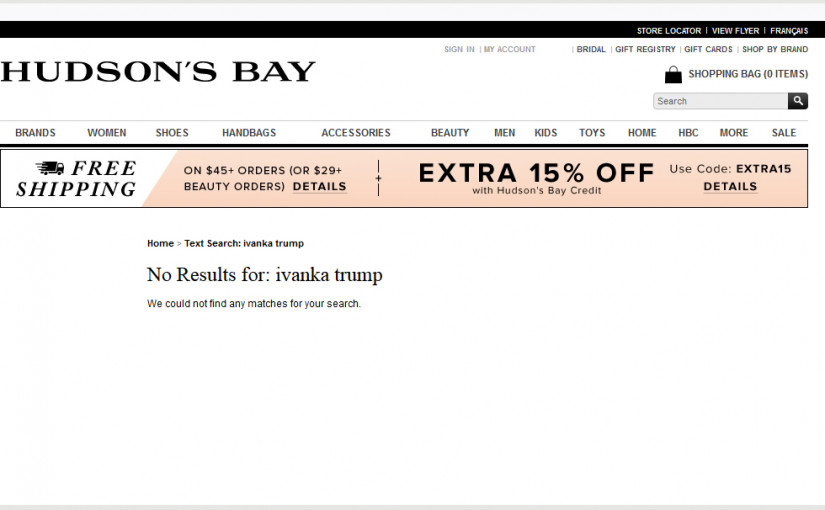
Task: Open the My Account link
Action: [x=510, y=49]
